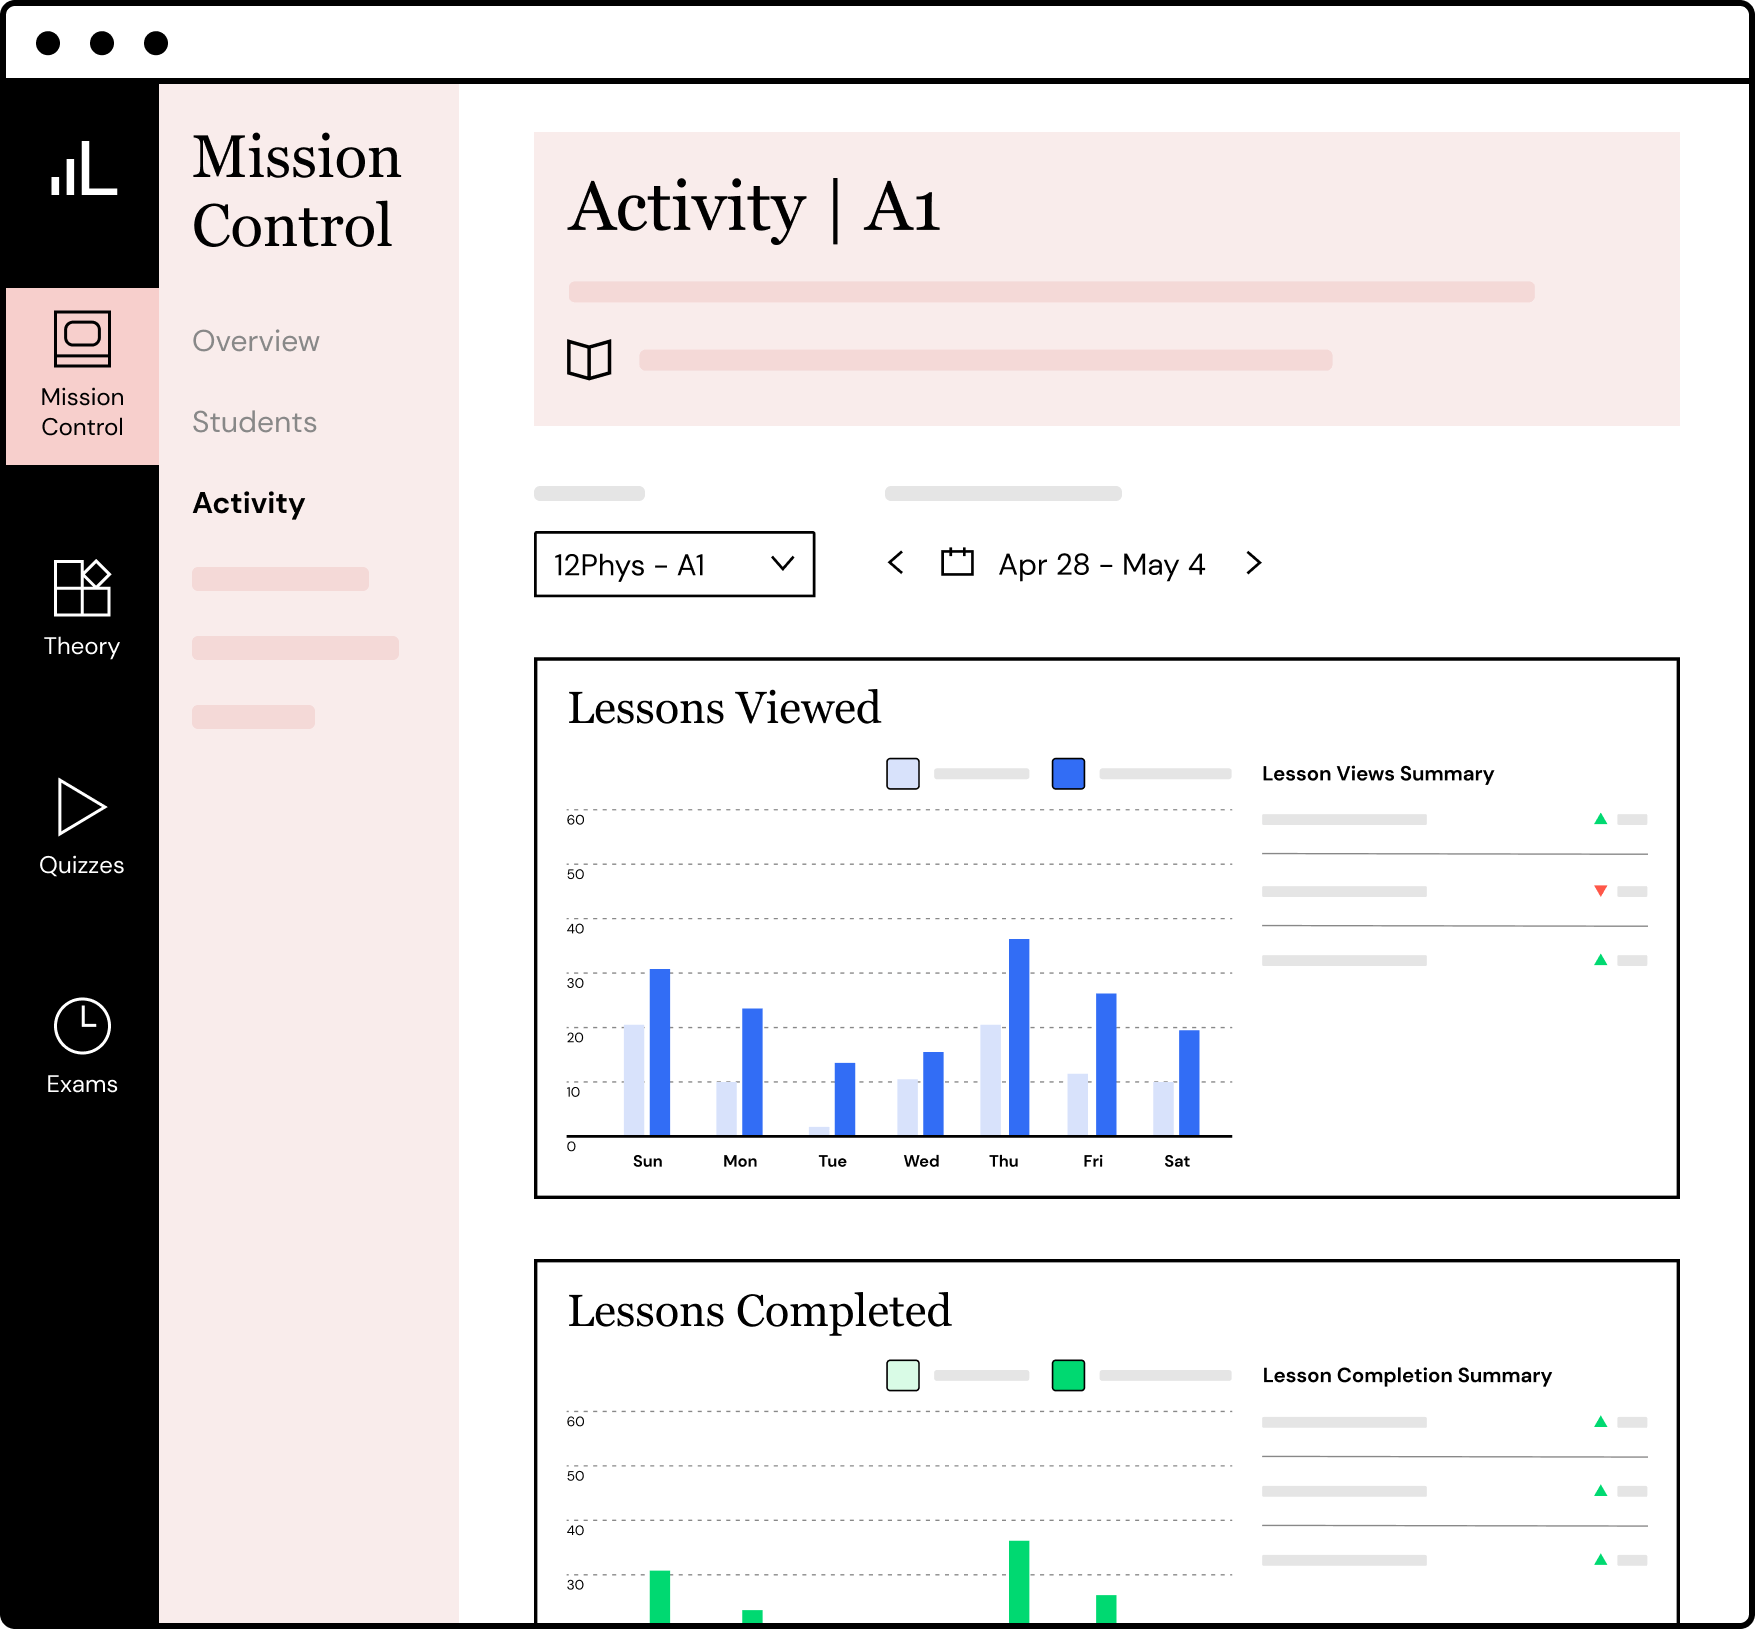This screenshot has width=1755, height=1629.
Task: Advance to next week with right chevron
Action: point(1254,563)
